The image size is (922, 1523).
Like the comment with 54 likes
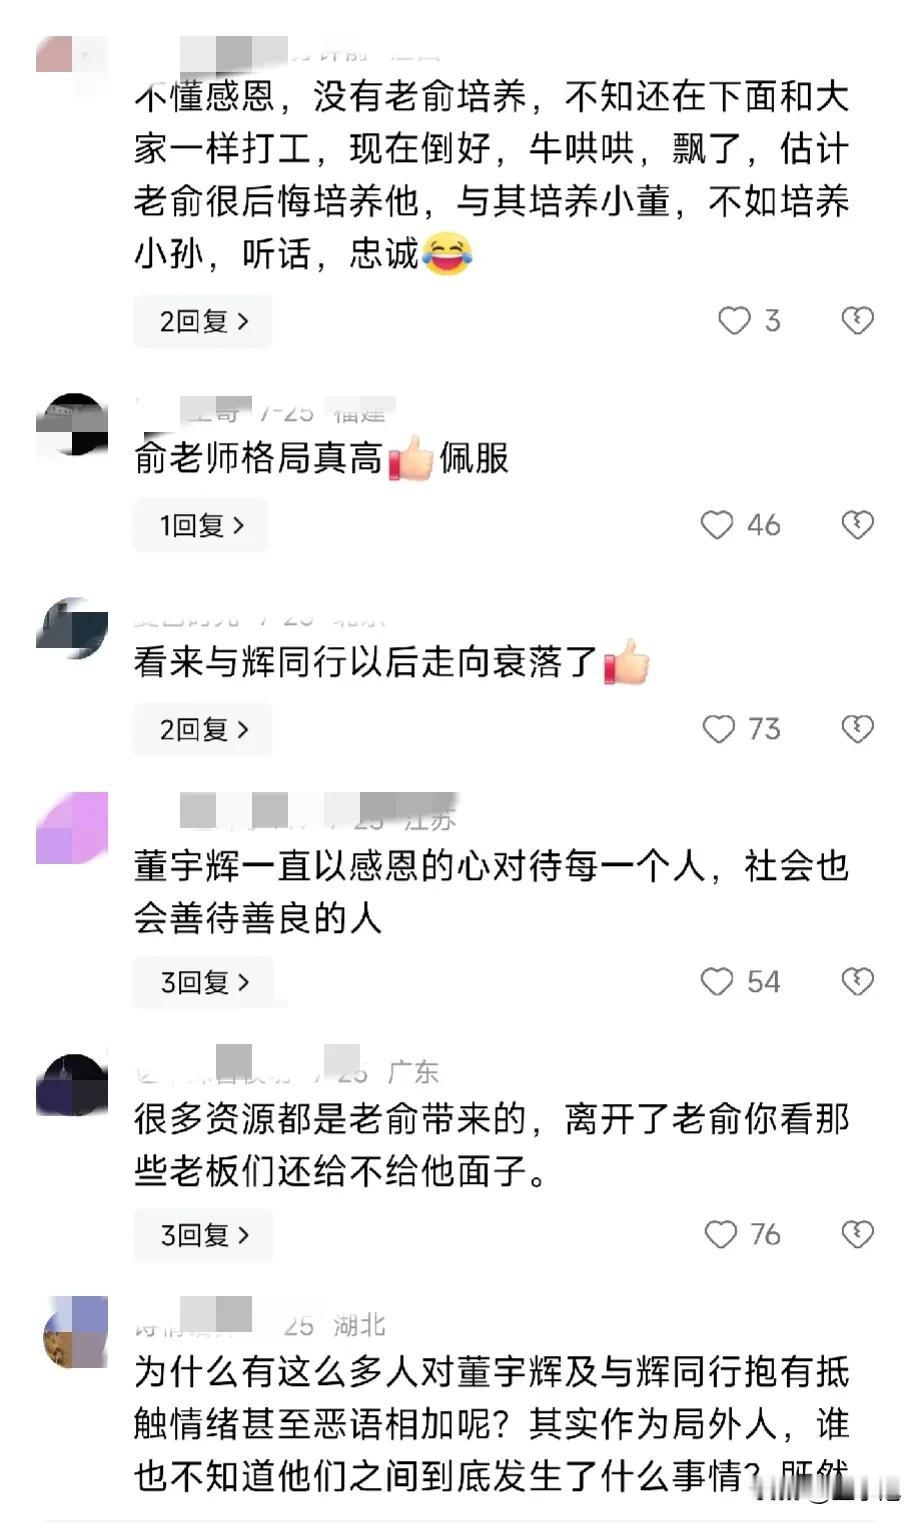pos(717,981)
